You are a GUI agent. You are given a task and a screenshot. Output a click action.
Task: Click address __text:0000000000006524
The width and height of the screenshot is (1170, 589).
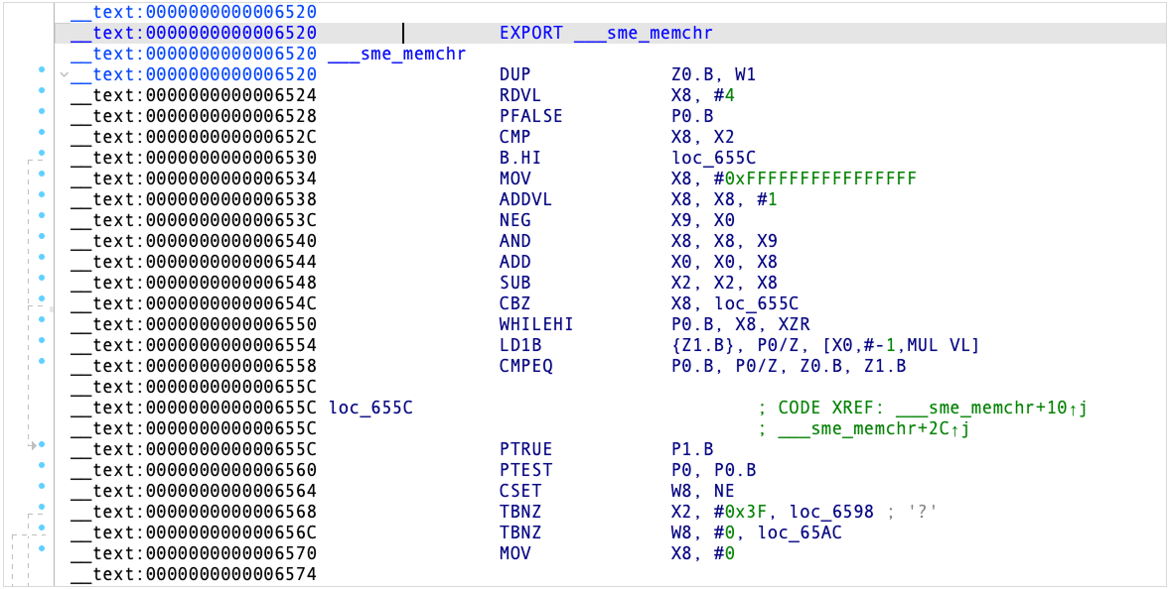tap(193, 96)
